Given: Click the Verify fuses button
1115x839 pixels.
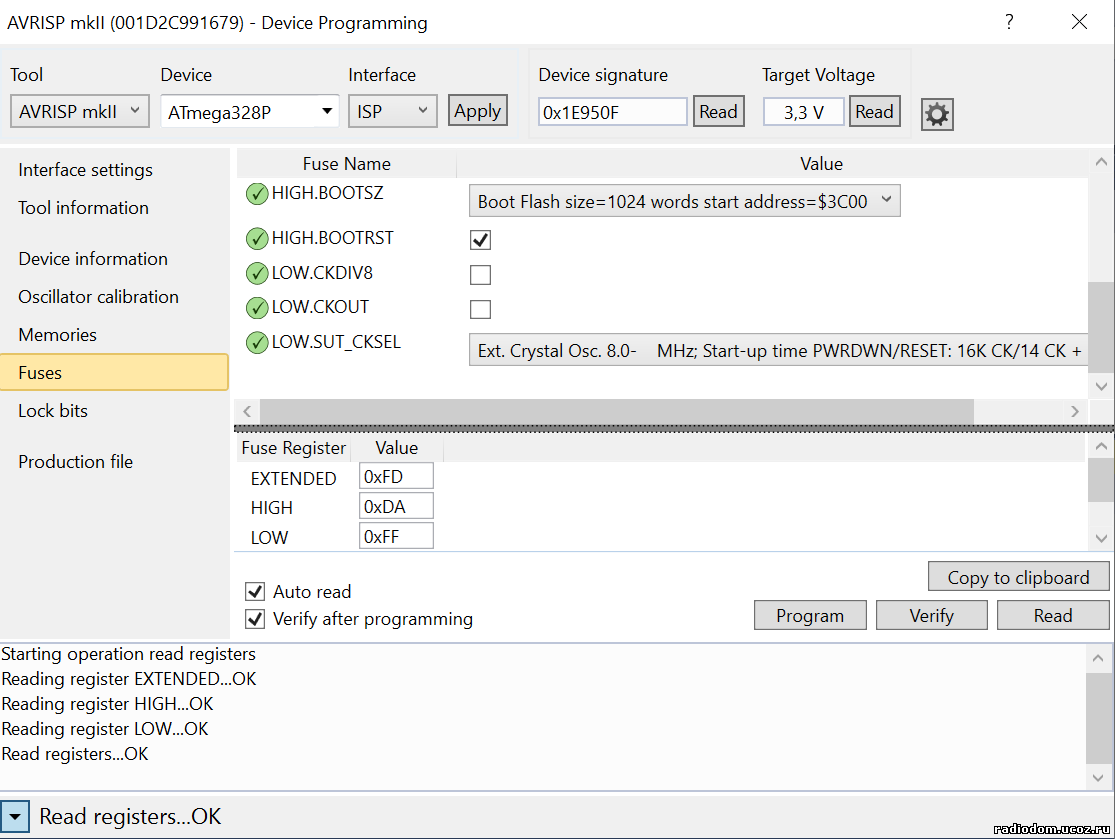Looking at the screenshot, I should [x=932, y=616].
